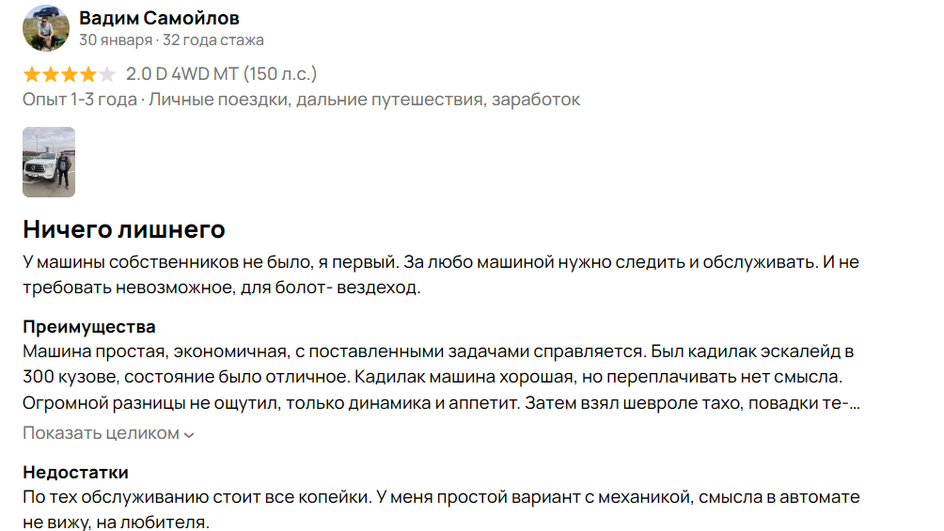Click the 30 января review date
Viewport: 944px width, 531px height.
[116, 40]
